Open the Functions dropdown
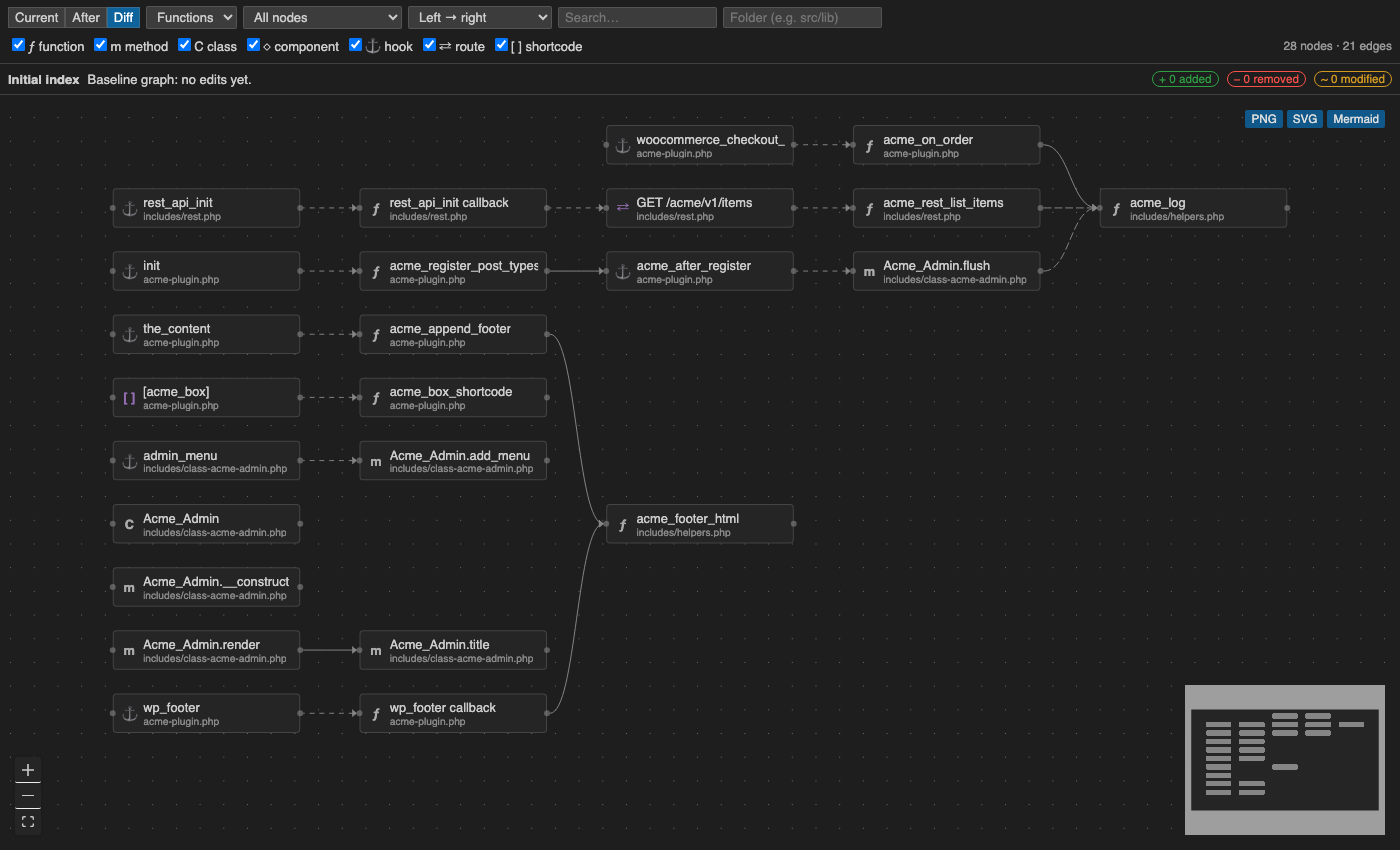Screen dimensions: 1400x850 [x=191, y=17]
